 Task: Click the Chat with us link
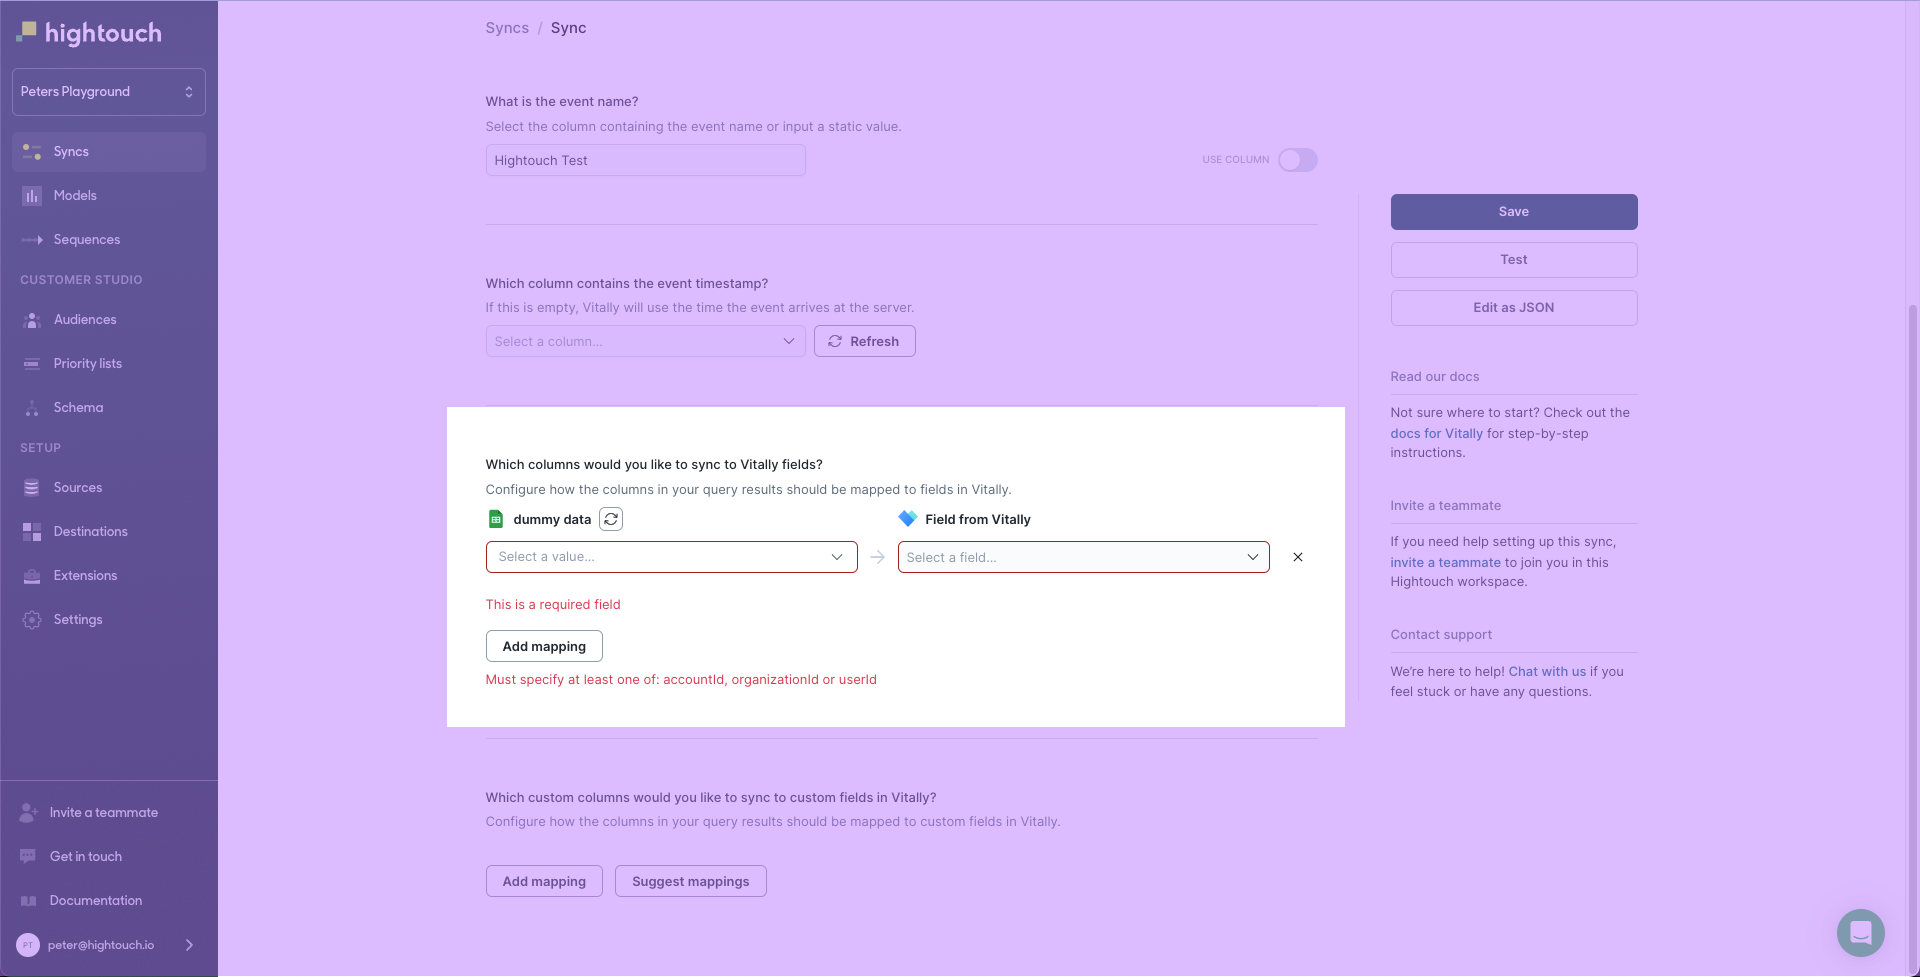tap(1547, 672)
